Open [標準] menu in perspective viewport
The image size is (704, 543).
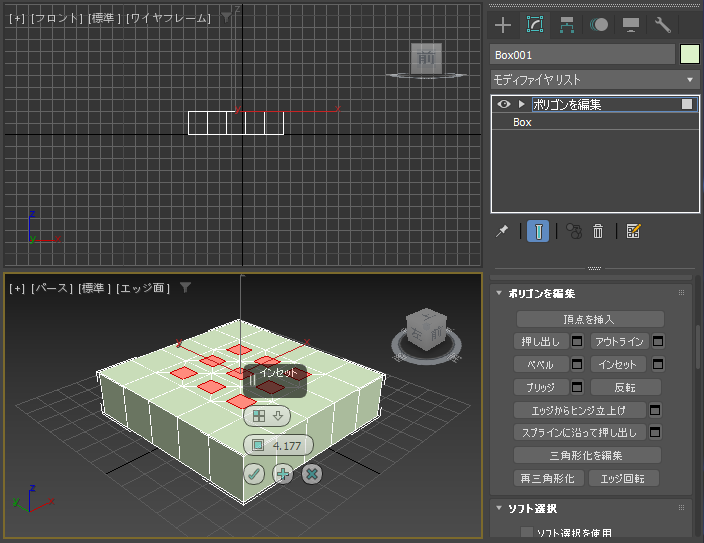point(94,288)
